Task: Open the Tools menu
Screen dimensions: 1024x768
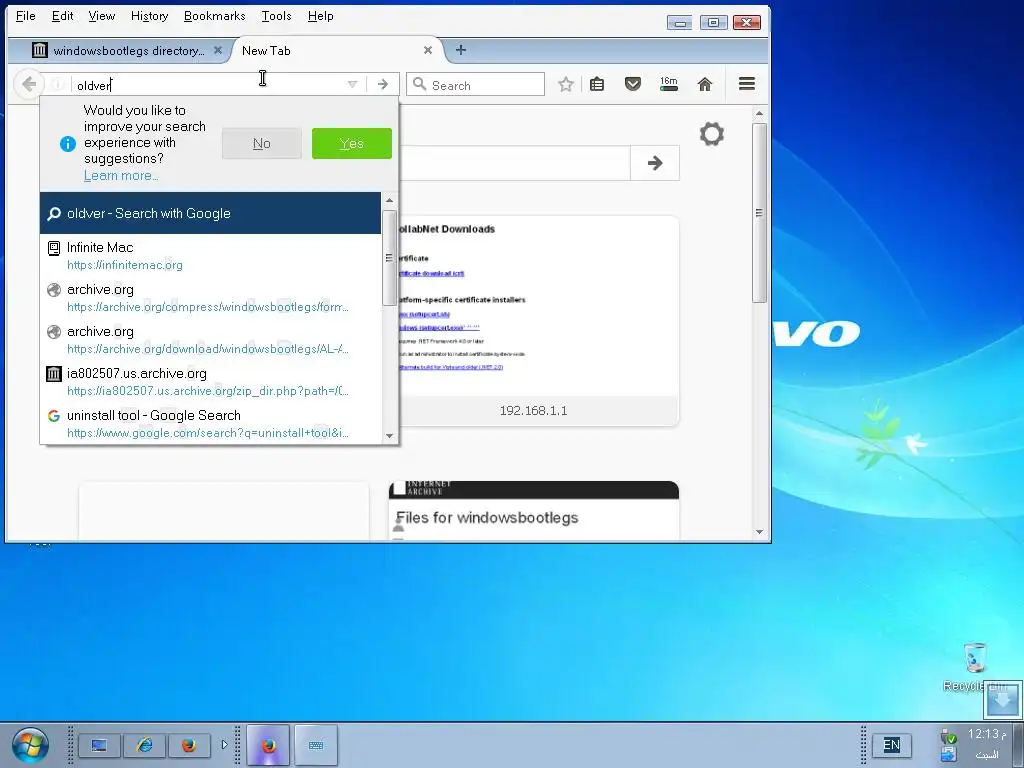Action: [277, 16]
